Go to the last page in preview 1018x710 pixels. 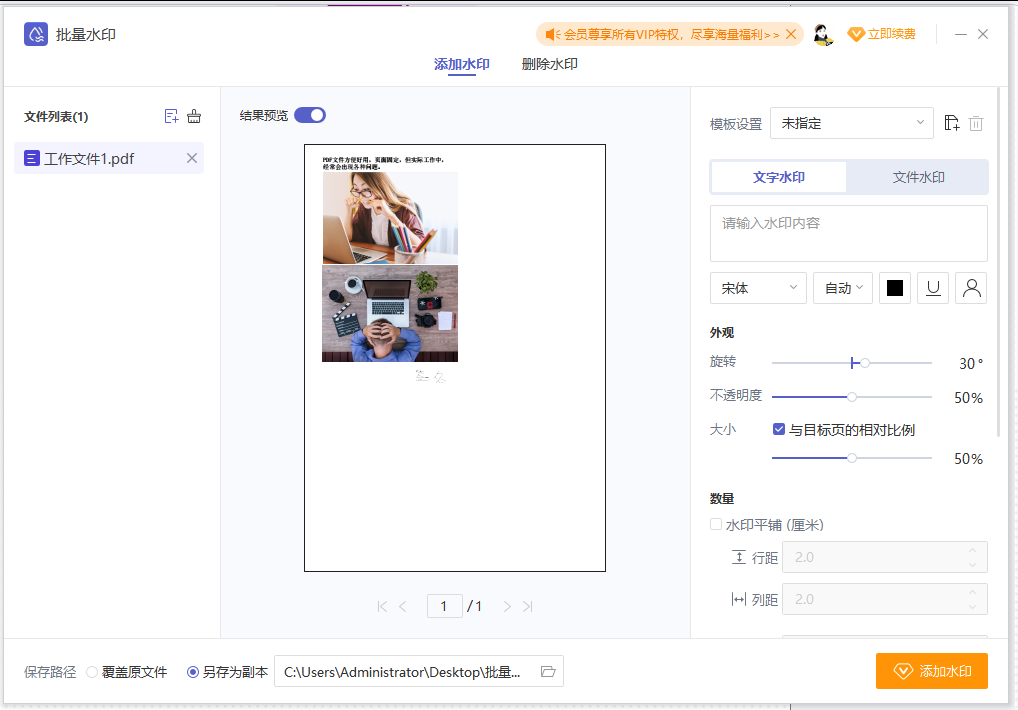(x=528, y=606)
